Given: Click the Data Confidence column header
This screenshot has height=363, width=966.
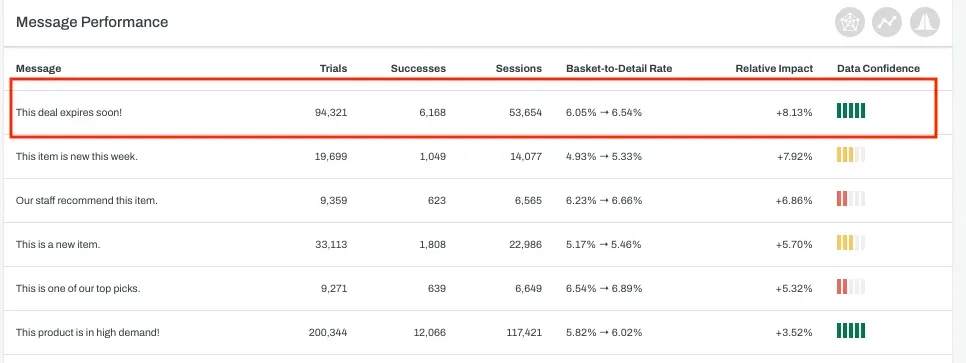Looking at the screenshot, I should point(879,68).
